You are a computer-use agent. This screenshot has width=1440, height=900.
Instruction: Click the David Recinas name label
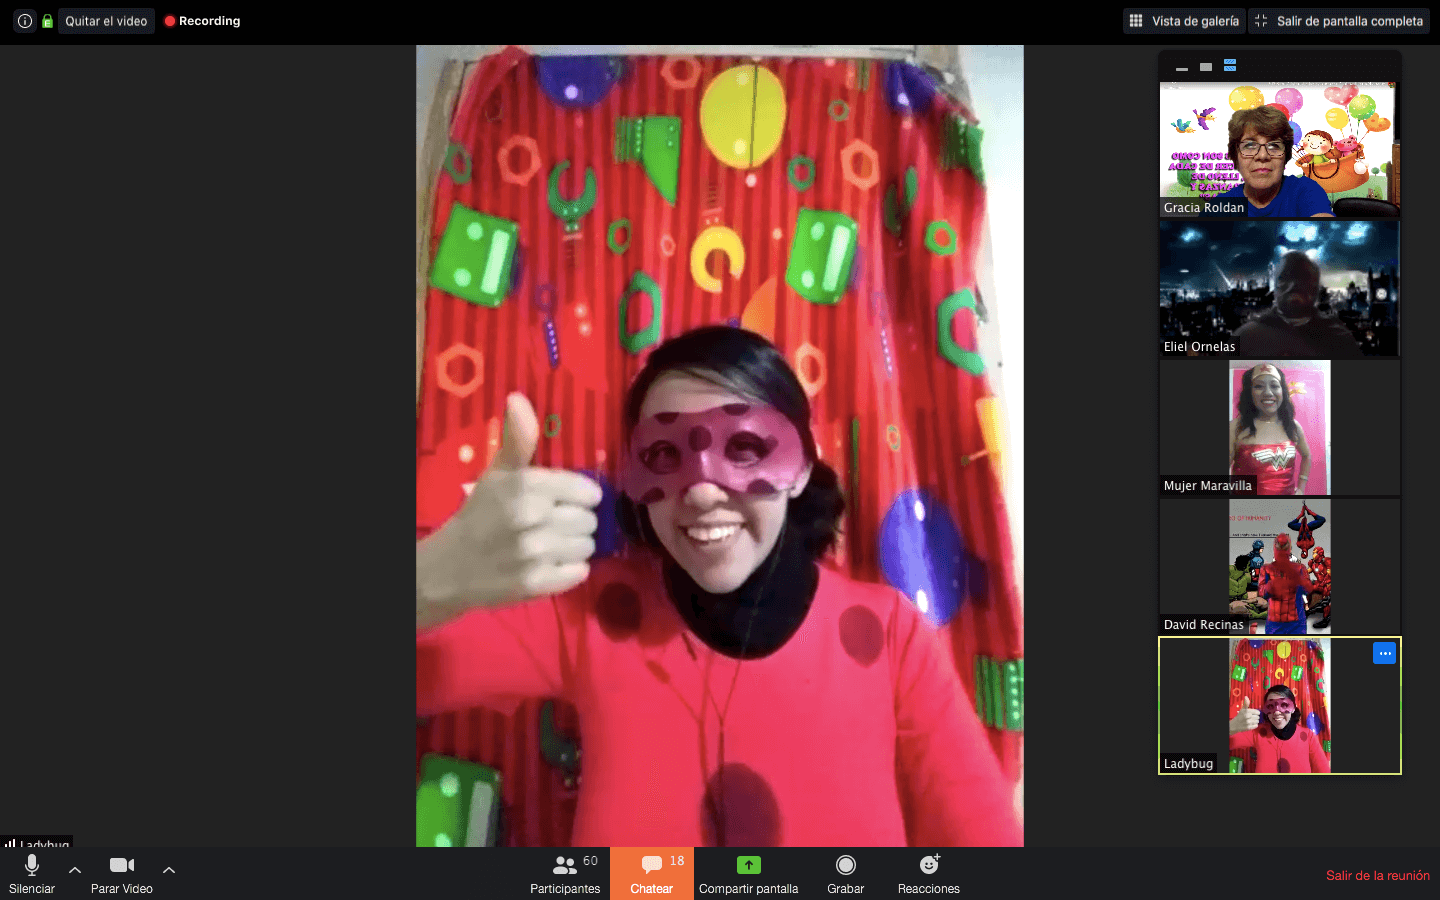(x=1203, y=624)
